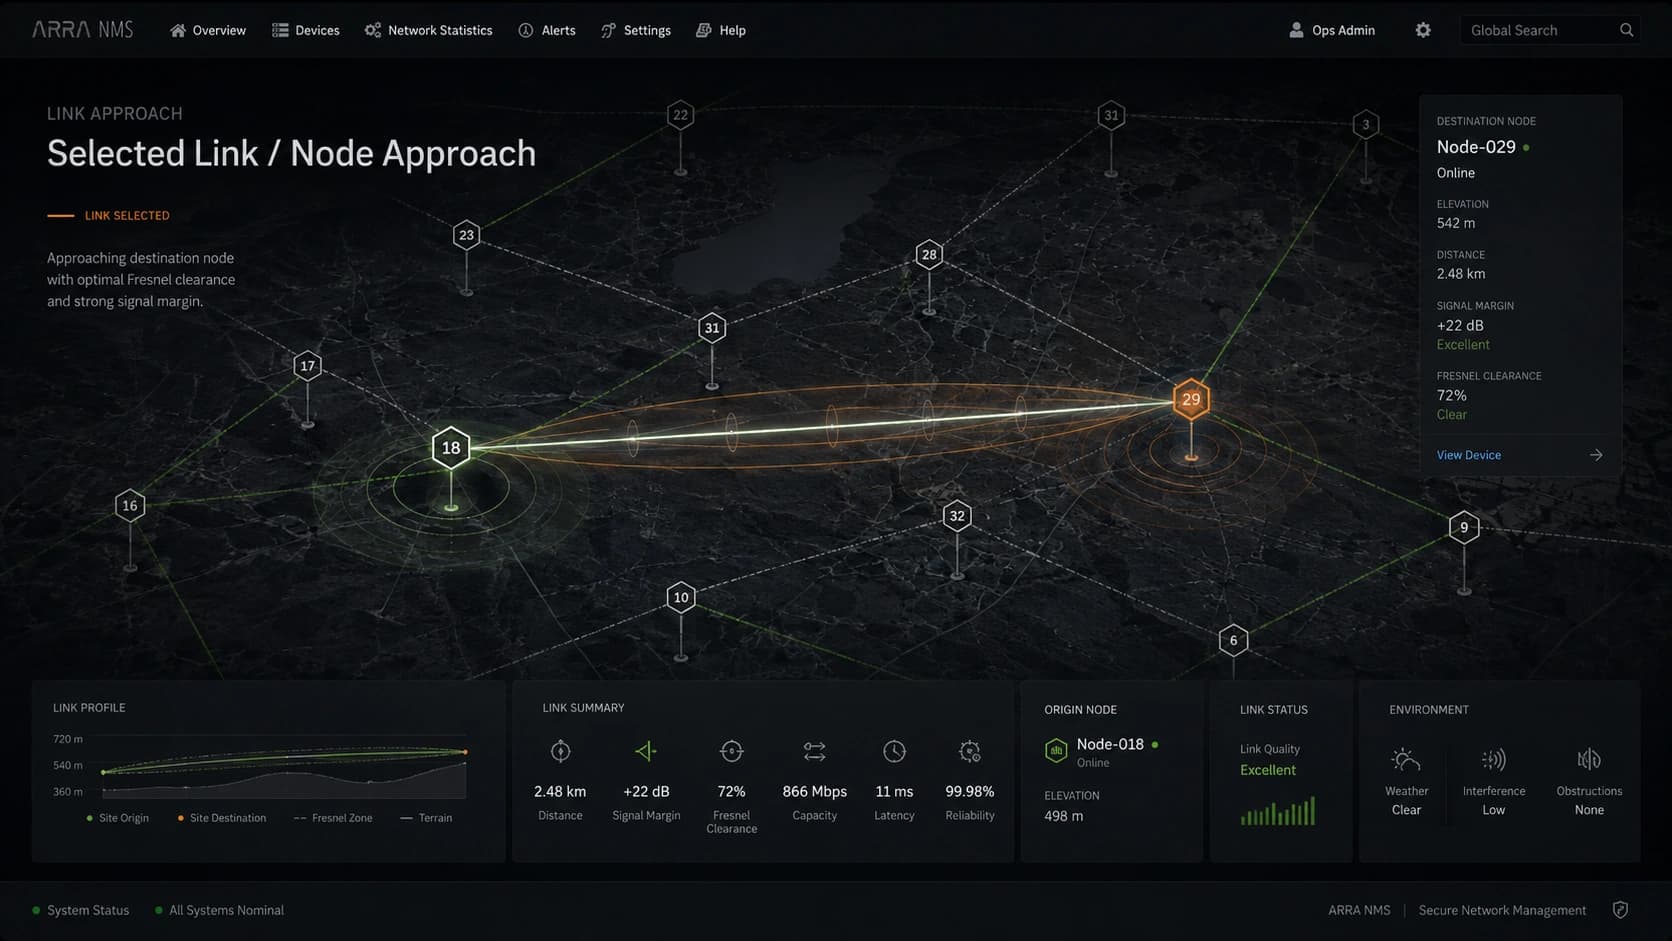Select node 23 marker on the map

466,235
